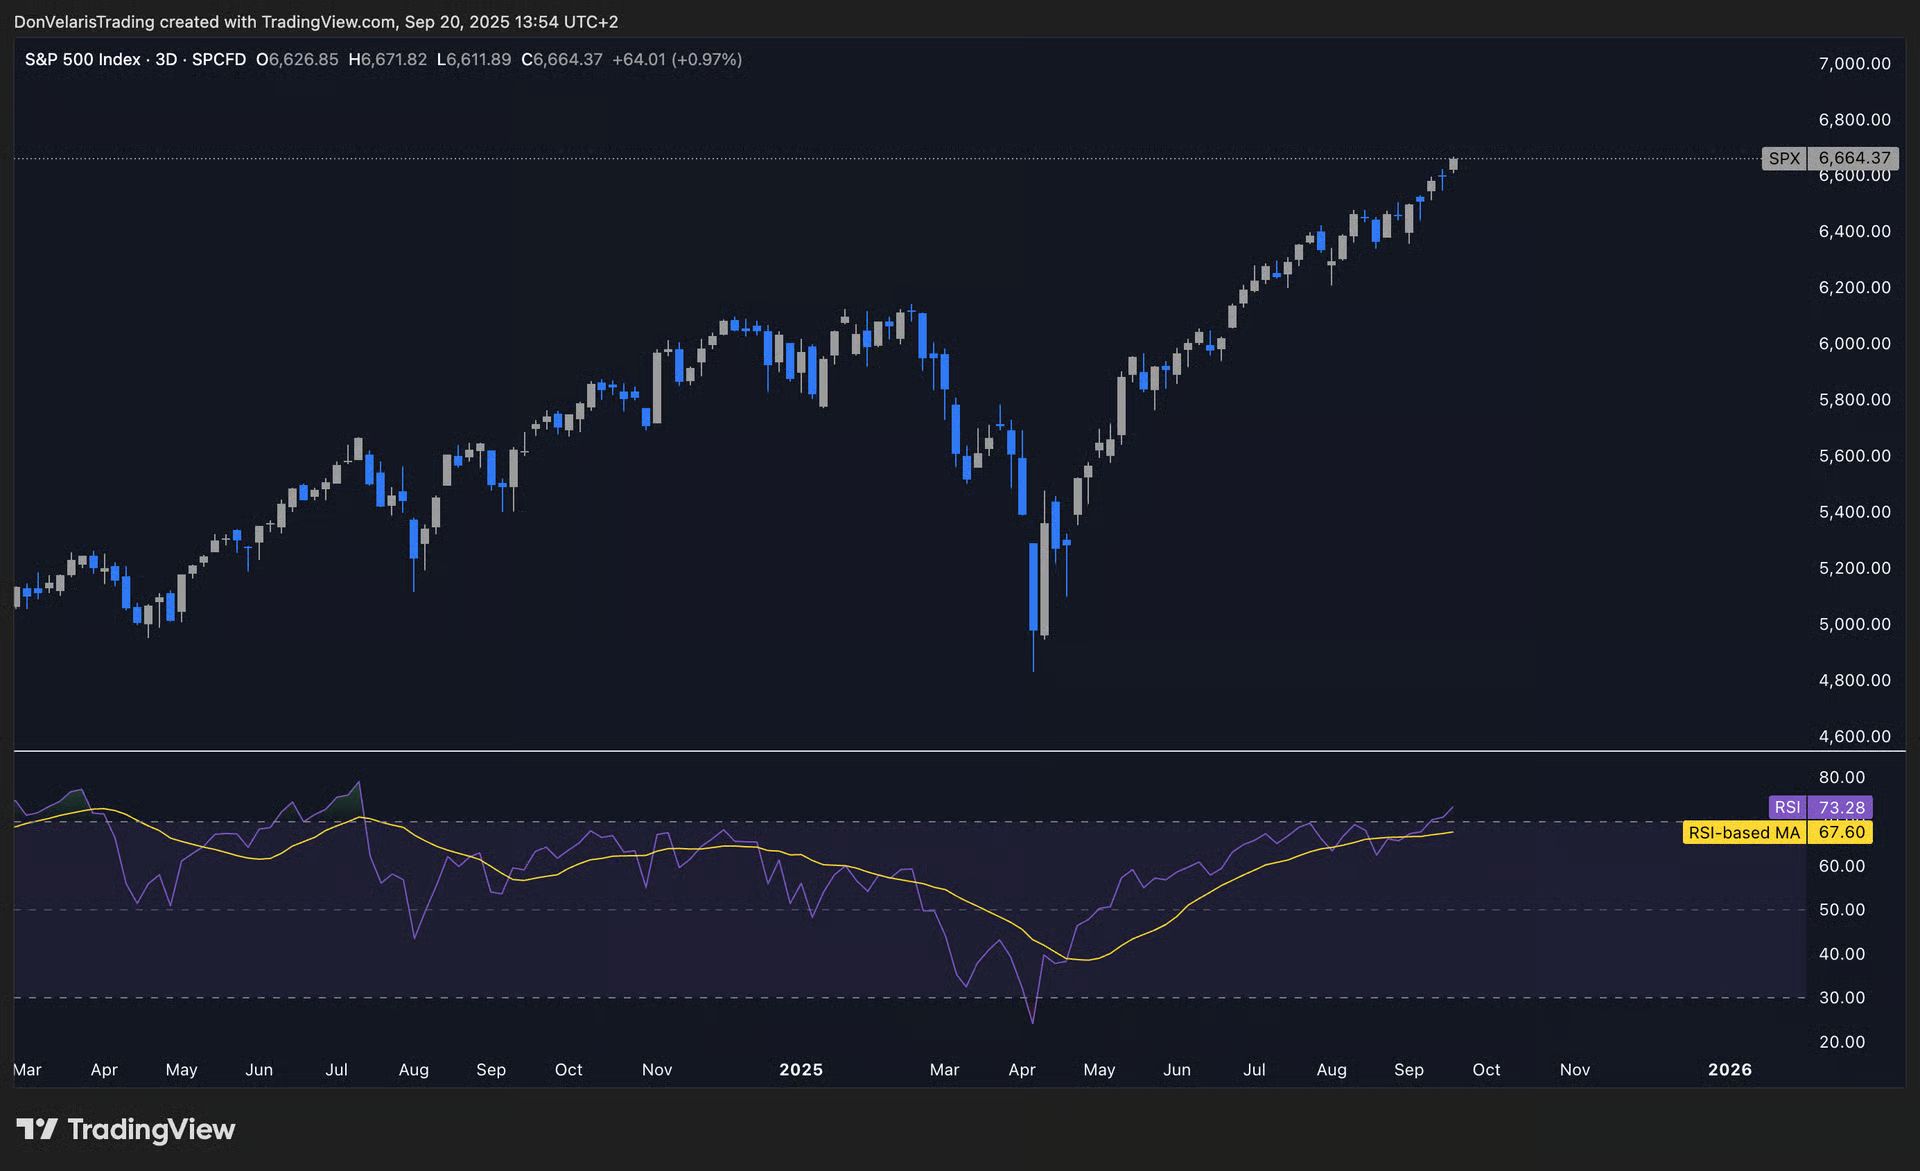
Task: Click the S&P 500 Index symbol title
Action: click(x=82, y=60)
